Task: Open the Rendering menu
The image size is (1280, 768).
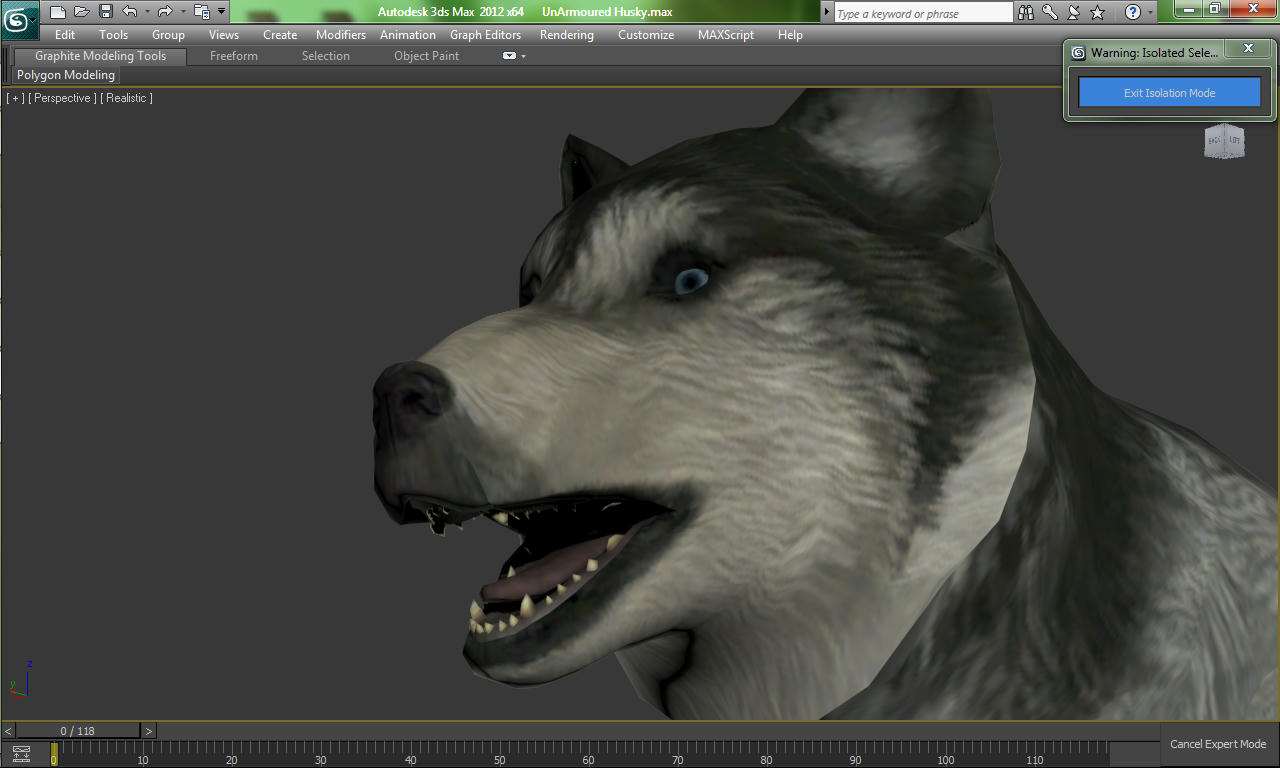Action: pyautogui.click(x=566, y=34)
